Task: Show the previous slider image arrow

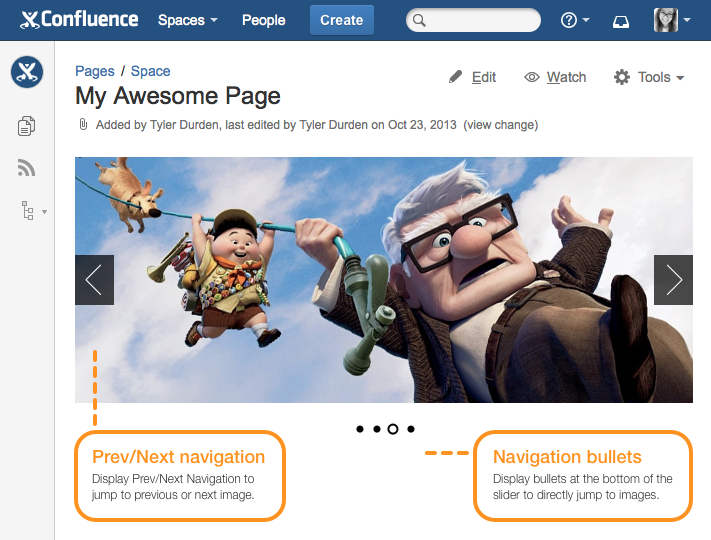Action: click(x=94, y=280)
